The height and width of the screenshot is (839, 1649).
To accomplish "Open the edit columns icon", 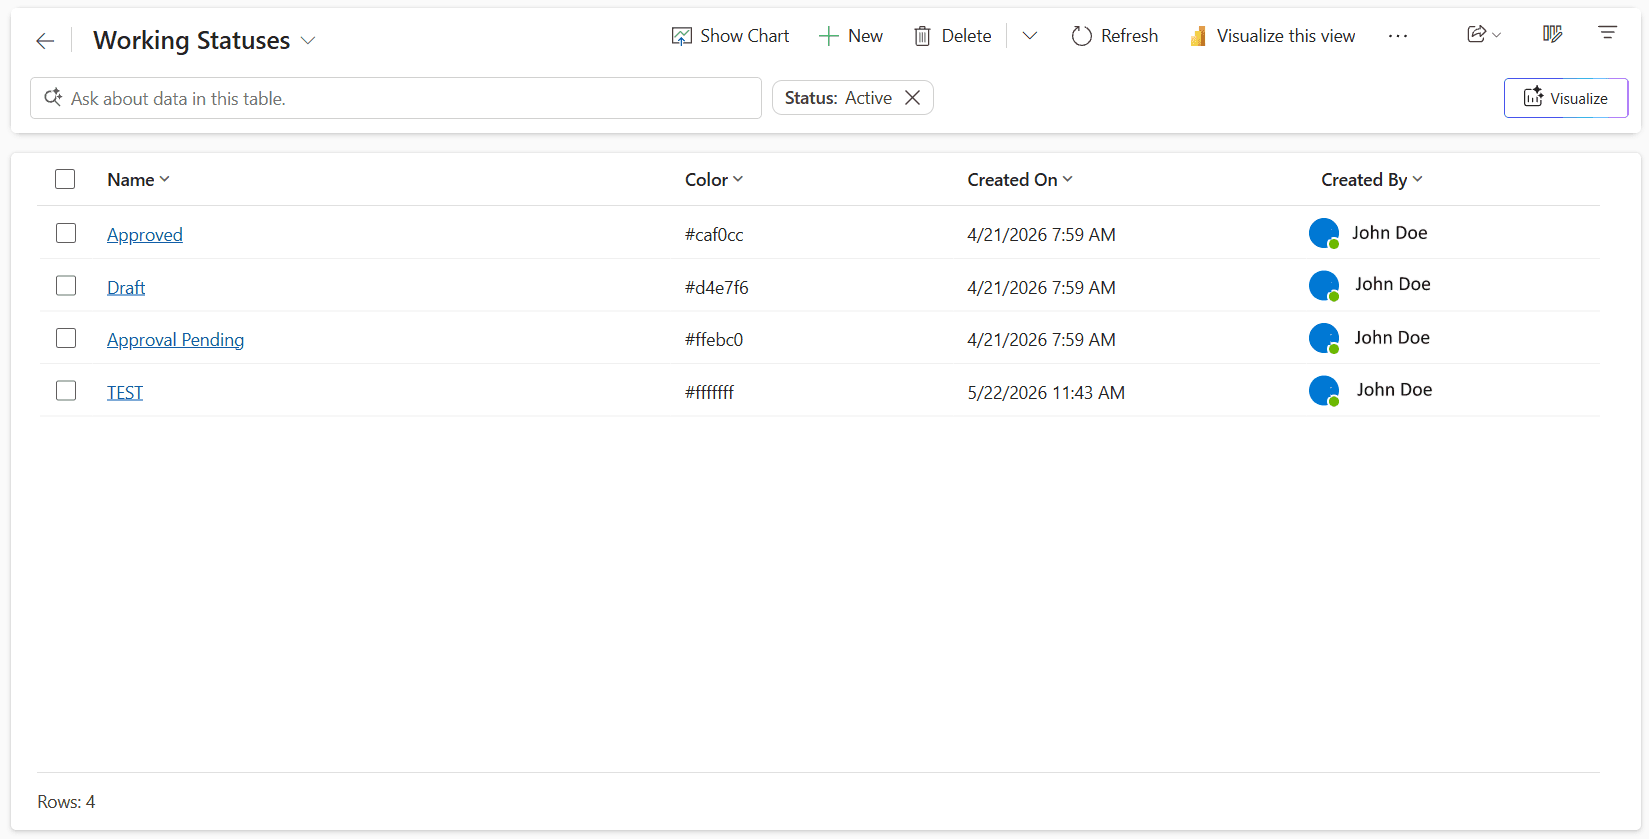I will point(1552,34).
